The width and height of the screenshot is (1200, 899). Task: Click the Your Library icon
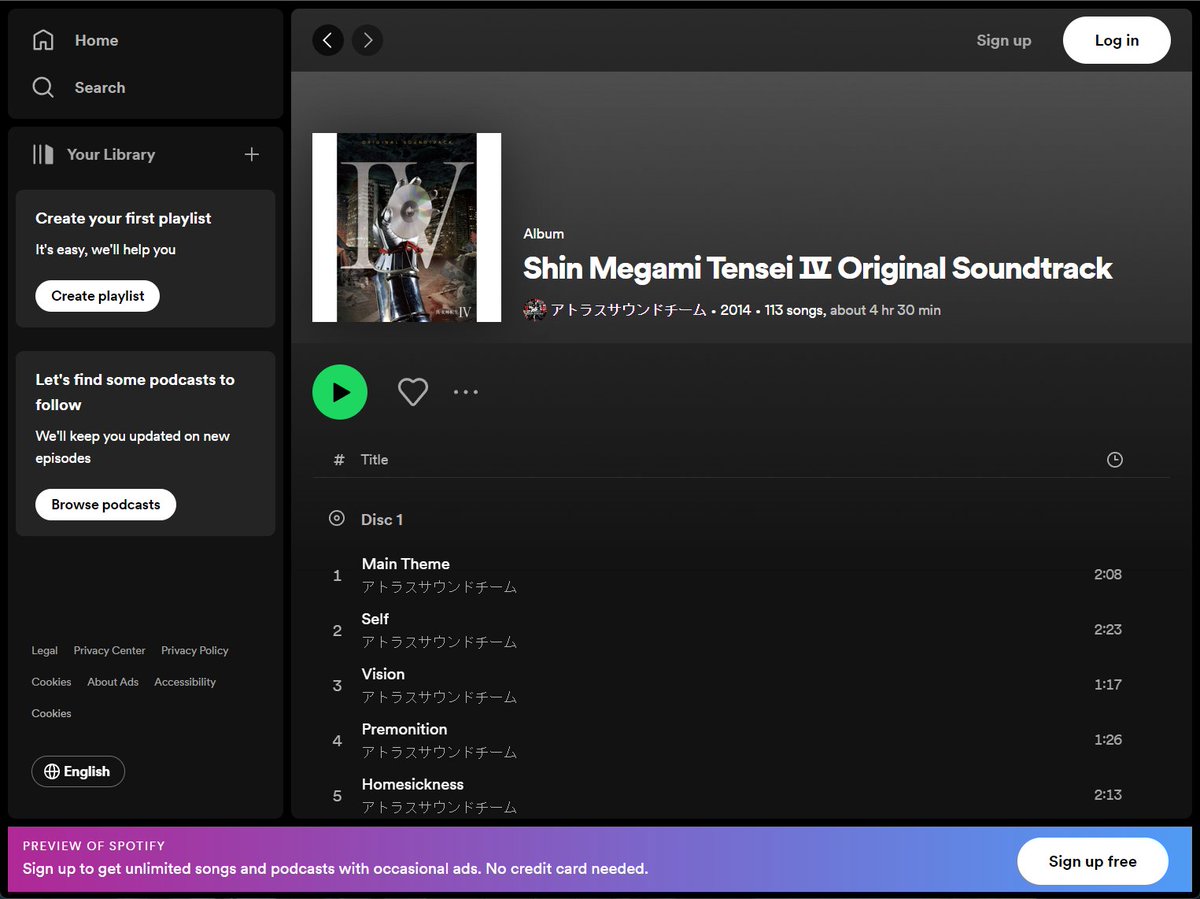pyautogui.click(x=43, y=154)
